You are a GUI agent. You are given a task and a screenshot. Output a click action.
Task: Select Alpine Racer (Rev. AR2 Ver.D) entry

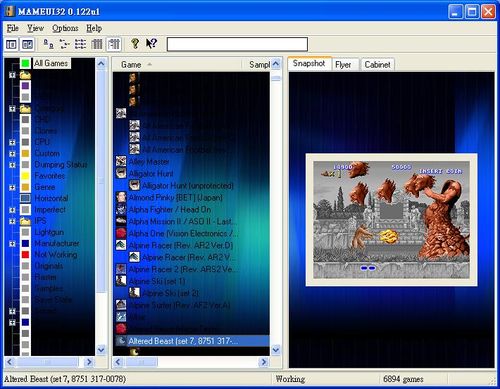(x=181, y=246)
